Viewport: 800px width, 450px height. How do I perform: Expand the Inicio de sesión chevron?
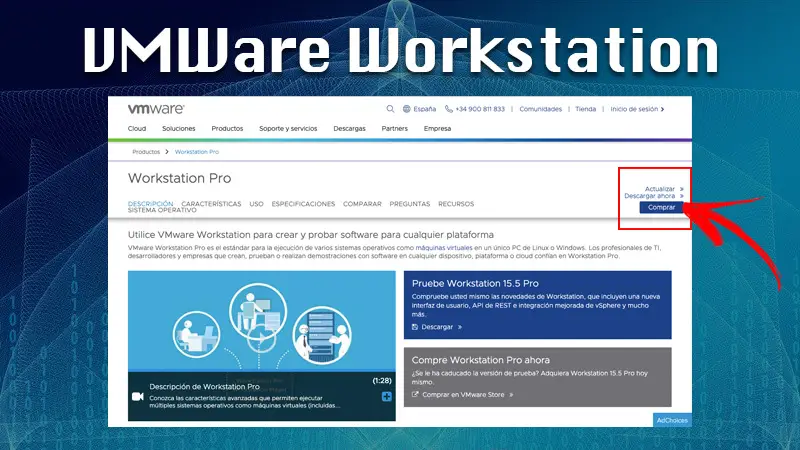pos(662,109)
